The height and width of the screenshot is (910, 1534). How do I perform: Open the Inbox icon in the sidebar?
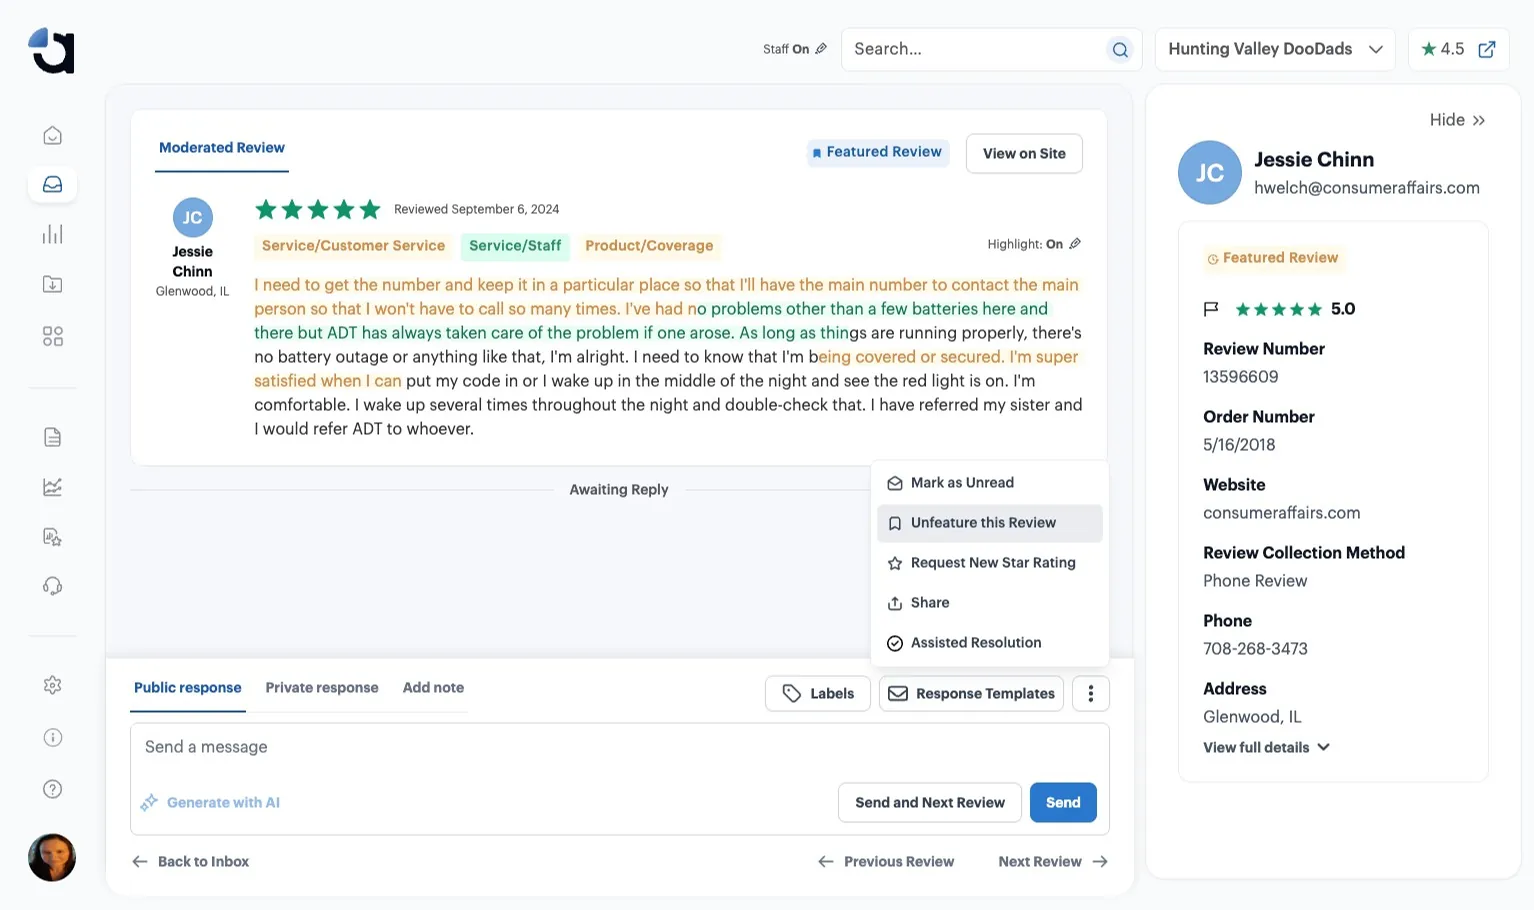[53, 184]
